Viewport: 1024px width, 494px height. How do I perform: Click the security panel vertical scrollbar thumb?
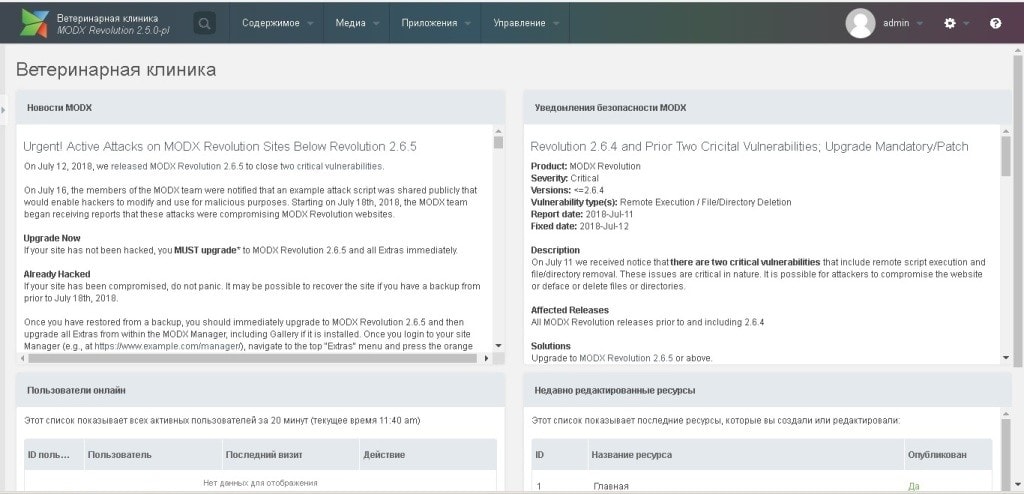pos(1006,157)
